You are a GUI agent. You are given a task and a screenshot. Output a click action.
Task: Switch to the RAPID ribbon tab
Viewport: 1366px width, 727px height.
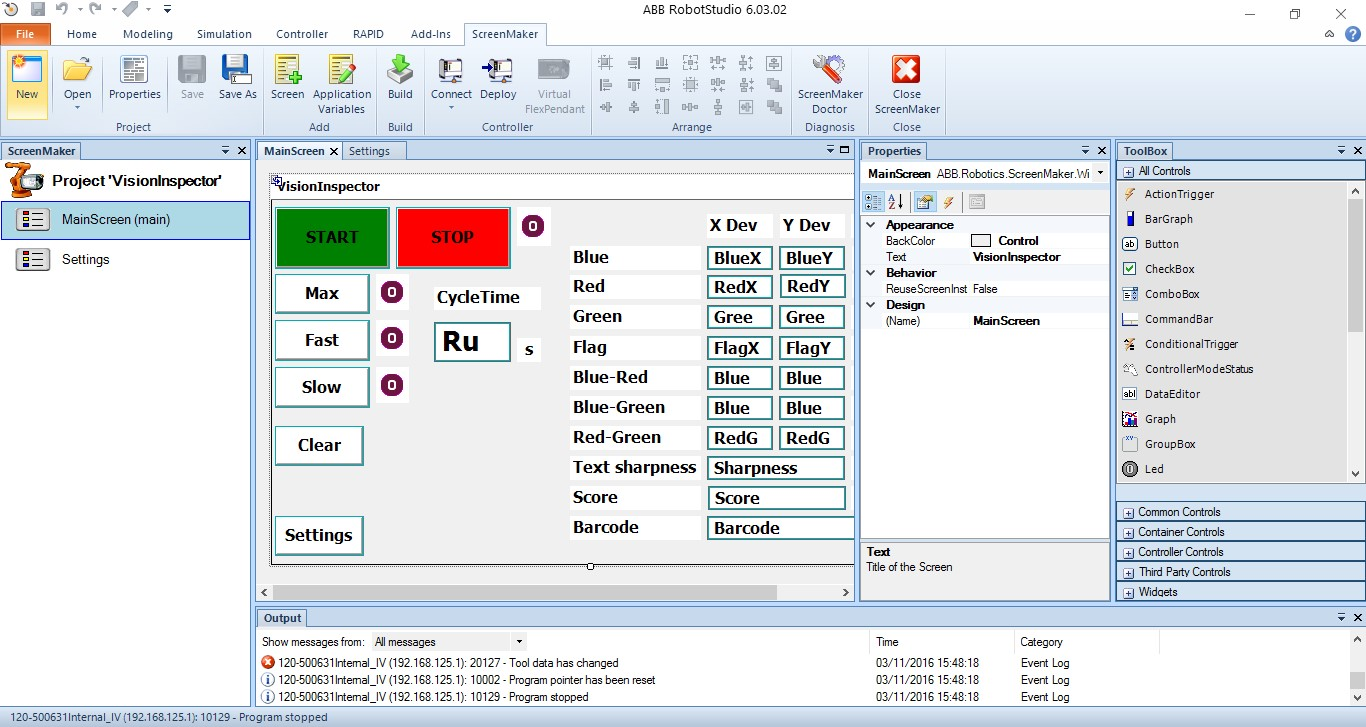(x=368, y=34)
